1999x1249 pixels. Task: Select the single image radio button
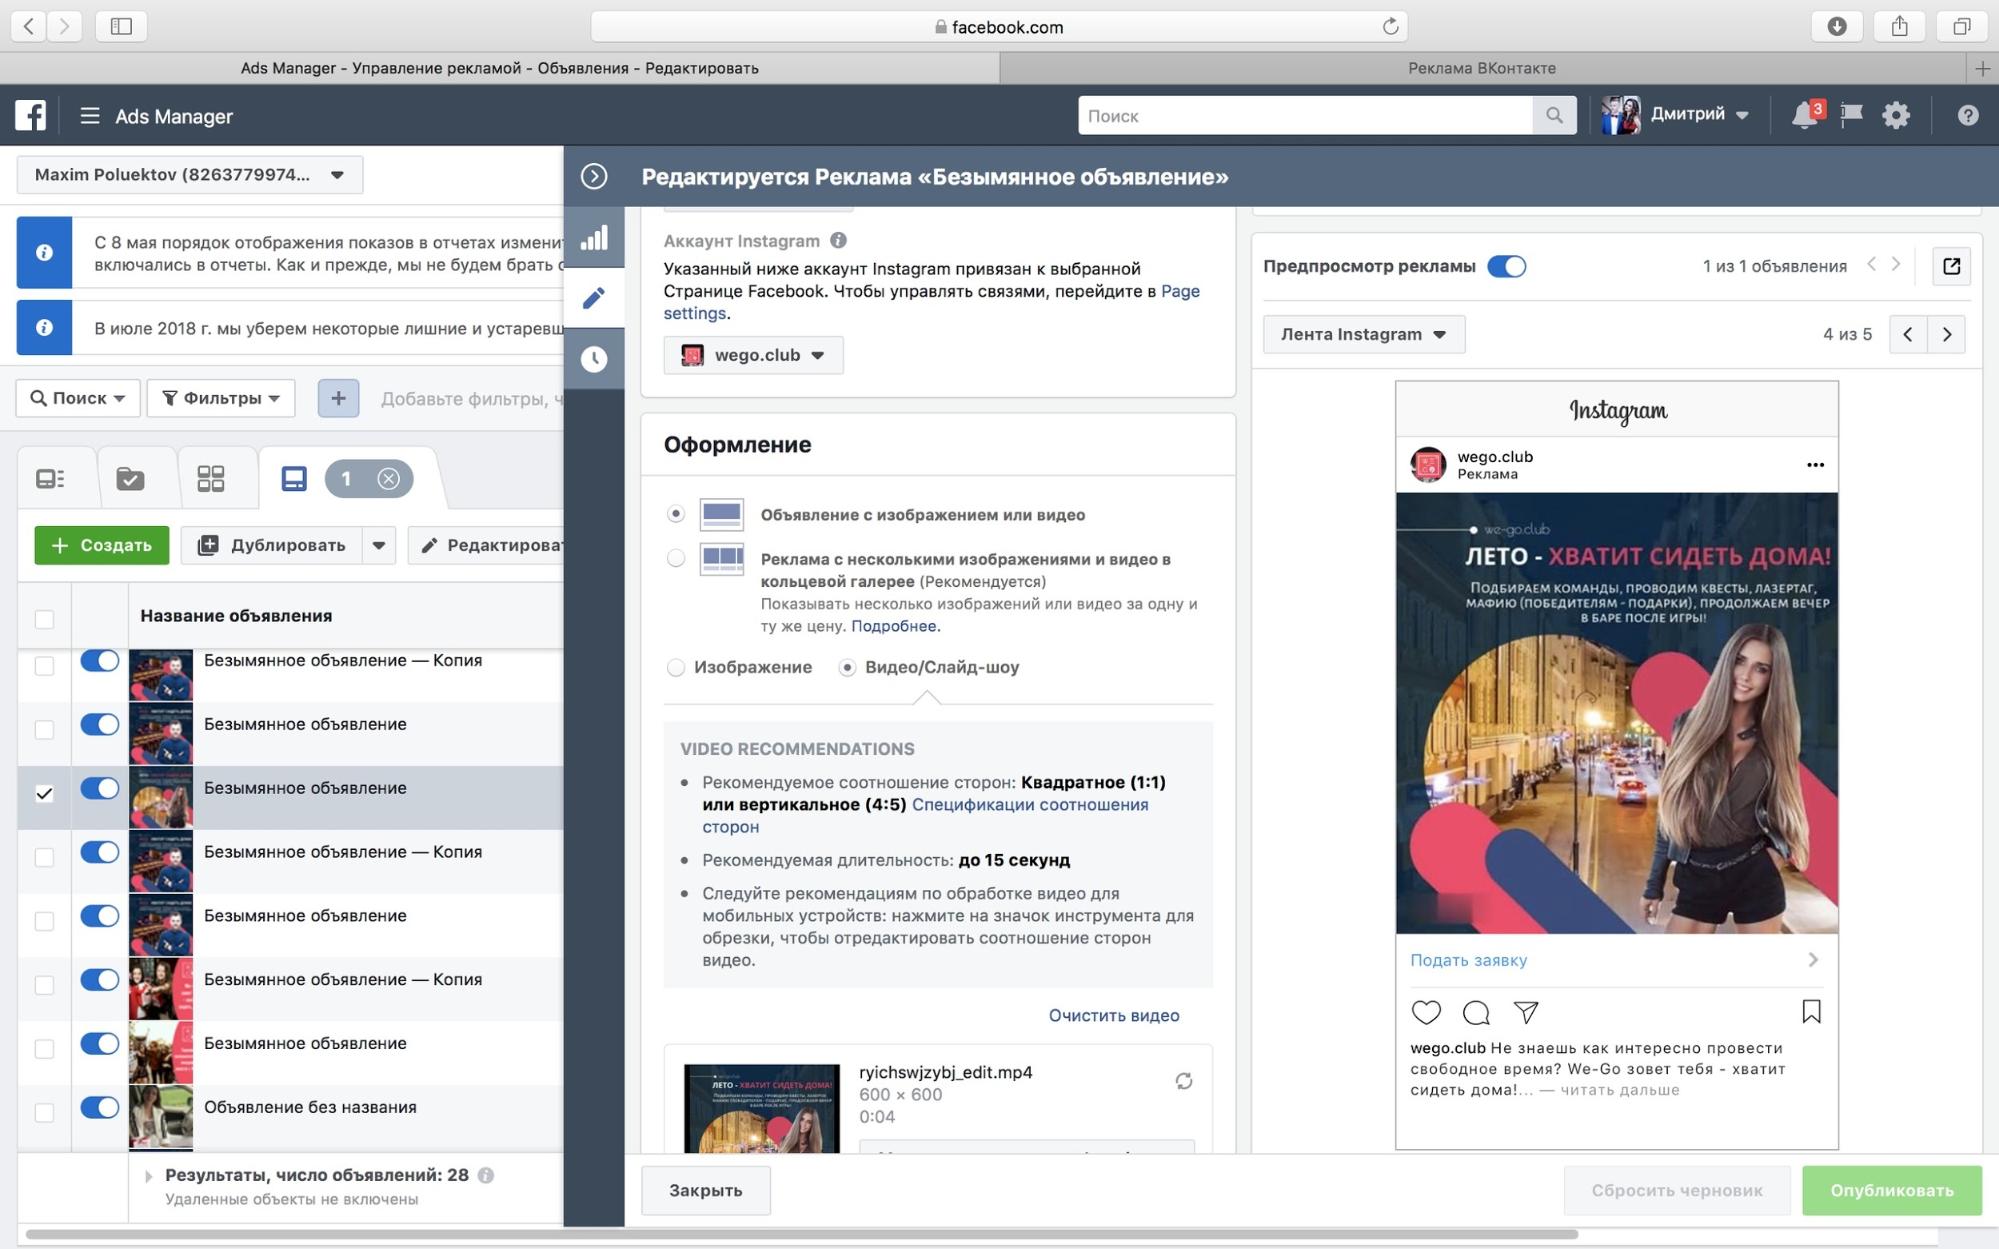[673, 666]
